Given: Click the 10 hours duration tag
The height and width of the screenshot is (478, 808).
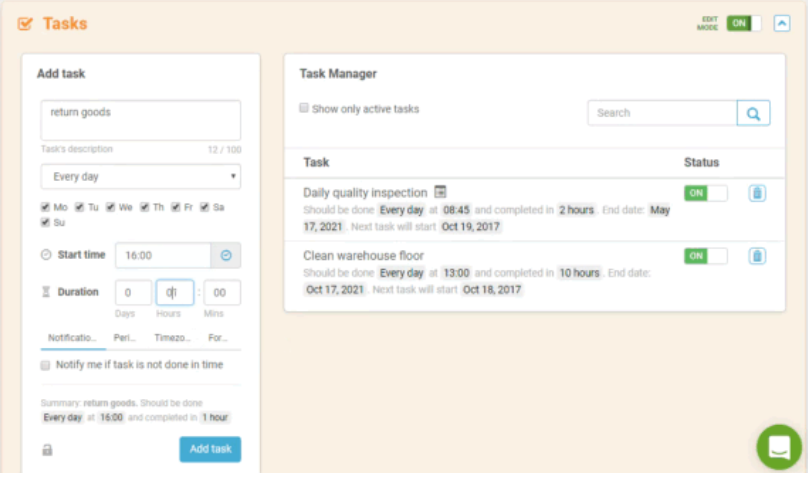Looking at the screenshot, I should (580, 273).
